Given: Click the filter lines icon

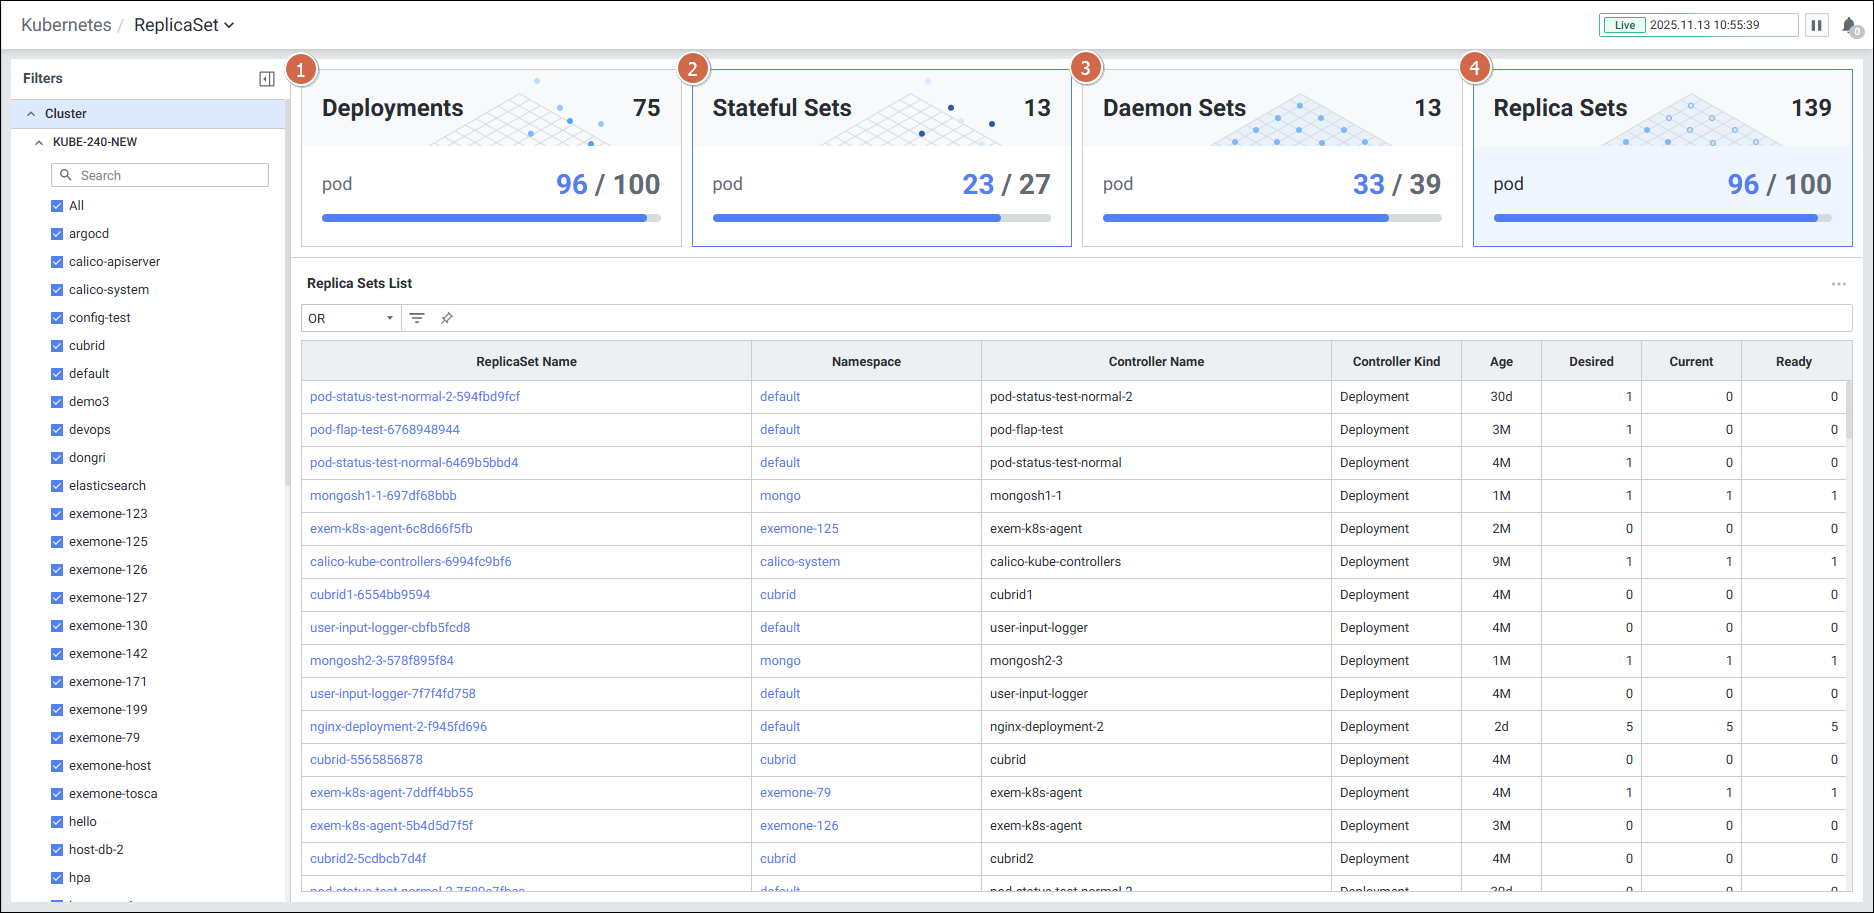Looking at the screenshot, I should 417,318.
